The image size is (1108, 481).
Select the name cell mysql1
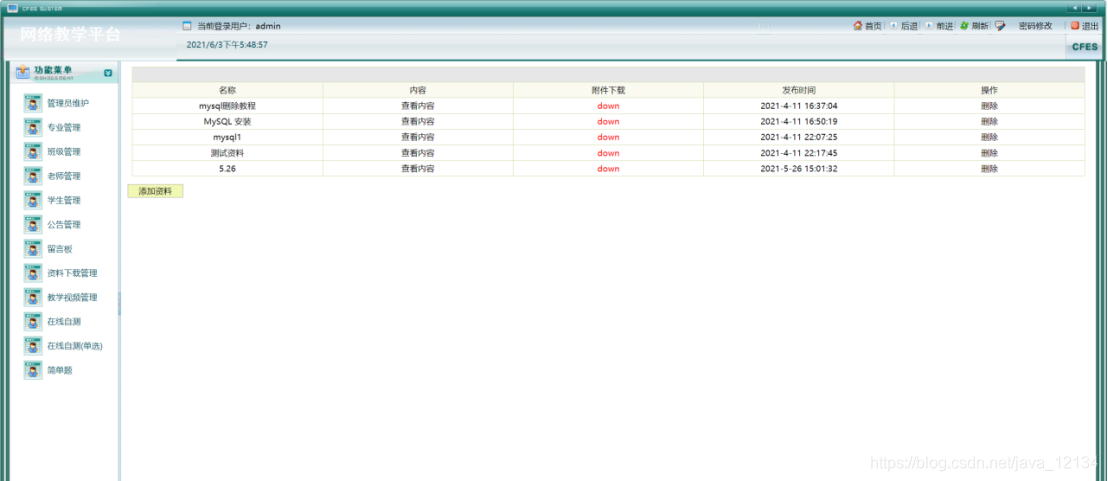point(227,137)
